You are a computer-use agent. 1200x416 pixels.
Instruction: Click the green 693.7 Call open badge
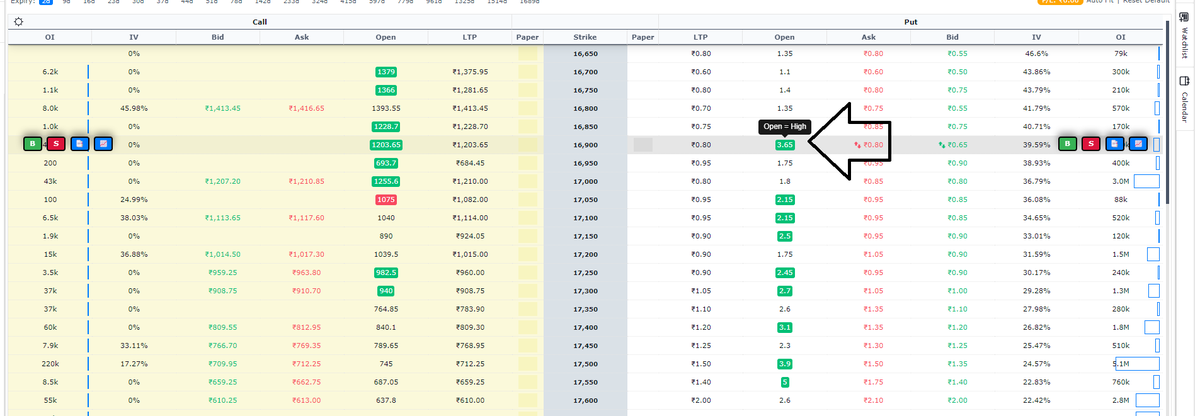pos(386,163)
